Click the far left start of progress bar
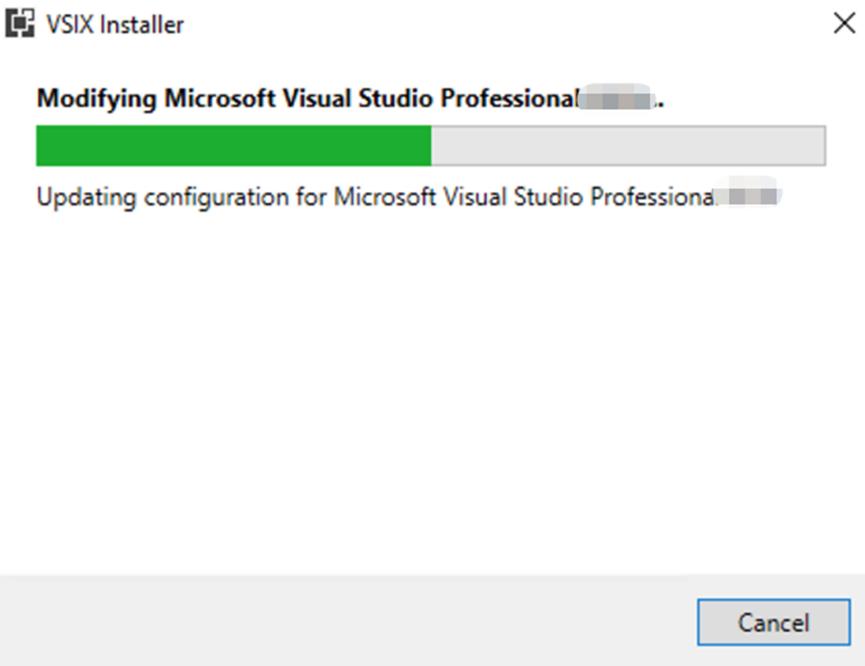This screenshot has width=865, height=666. (39, 146)
